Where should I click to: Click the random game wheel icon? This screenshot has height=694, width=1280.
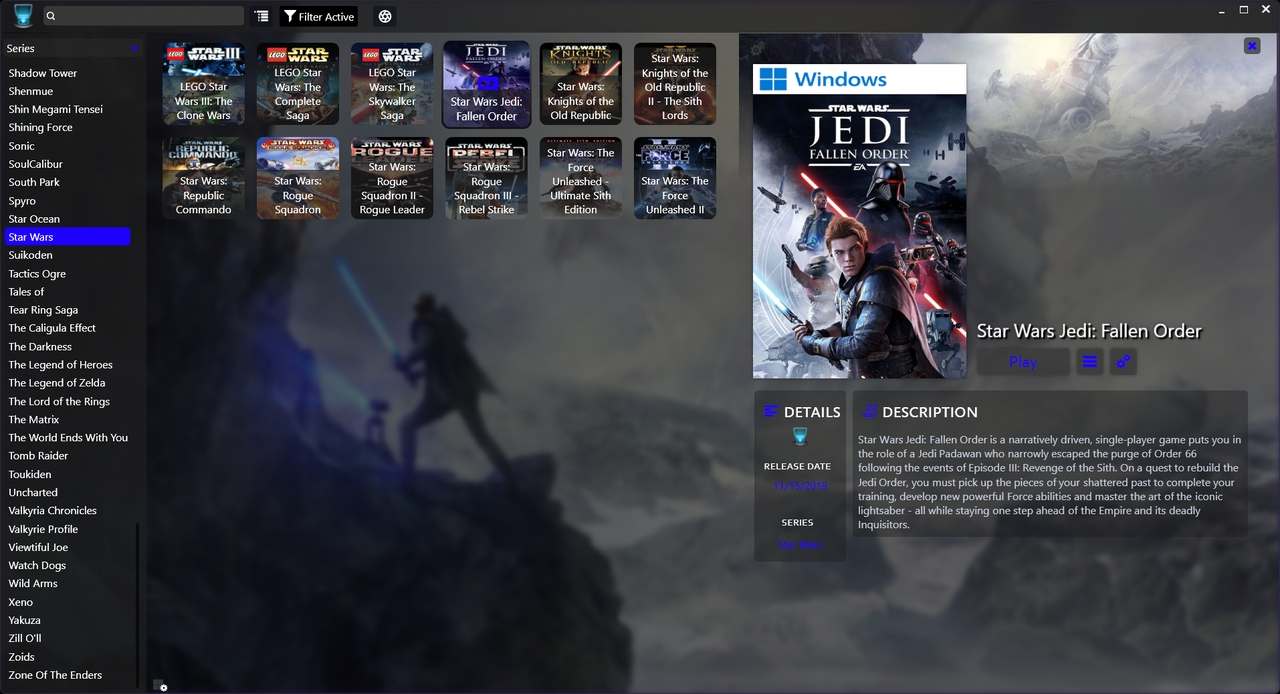(x=385, y=16)
